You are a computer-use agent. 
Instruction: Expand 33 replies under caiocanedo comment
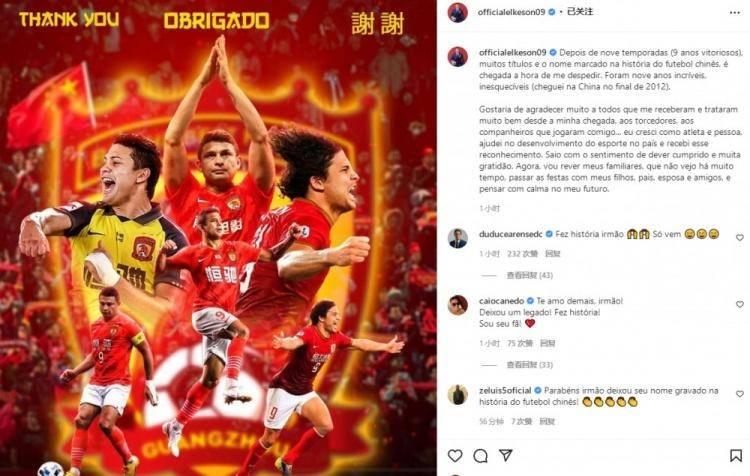(529, 365)
